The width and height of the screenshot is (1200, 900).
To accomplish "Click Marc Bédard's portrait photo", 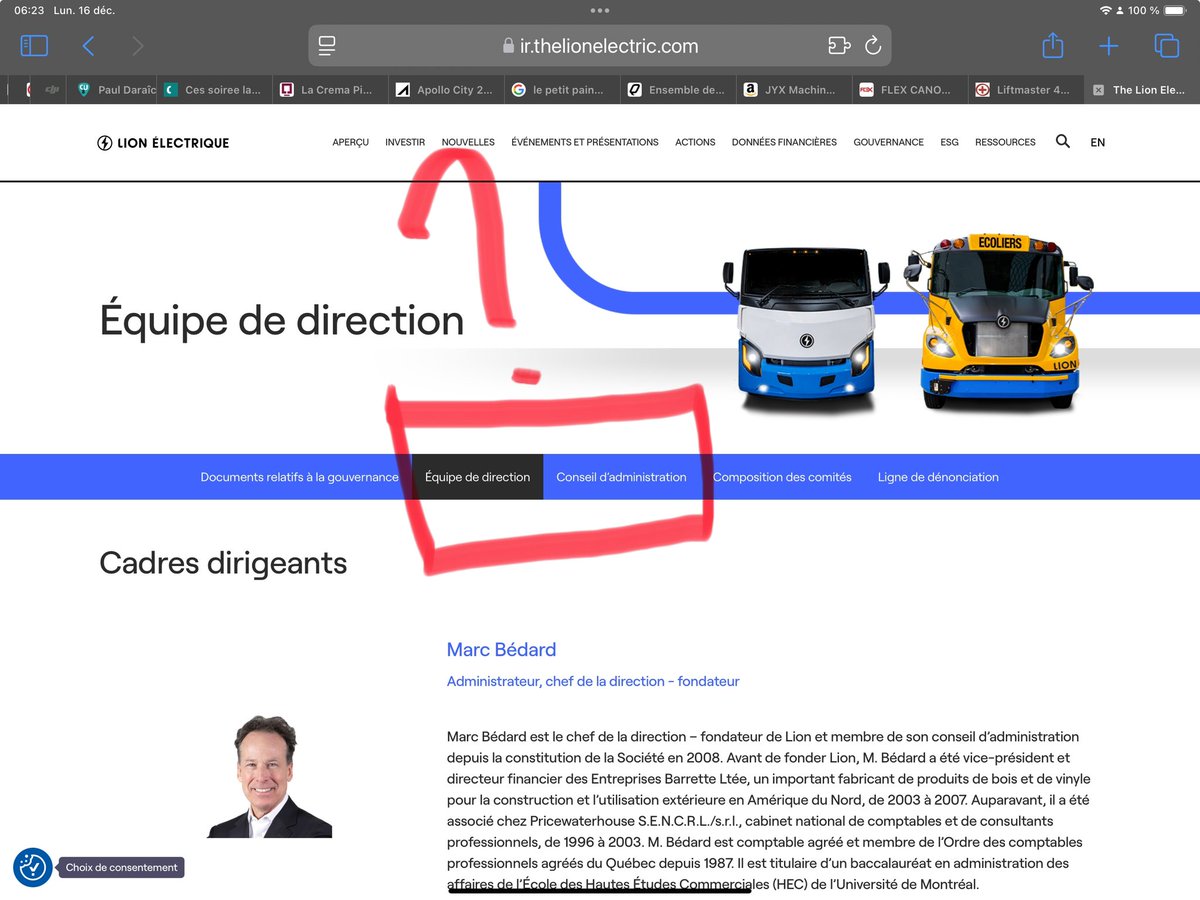I will click(269, 777).
